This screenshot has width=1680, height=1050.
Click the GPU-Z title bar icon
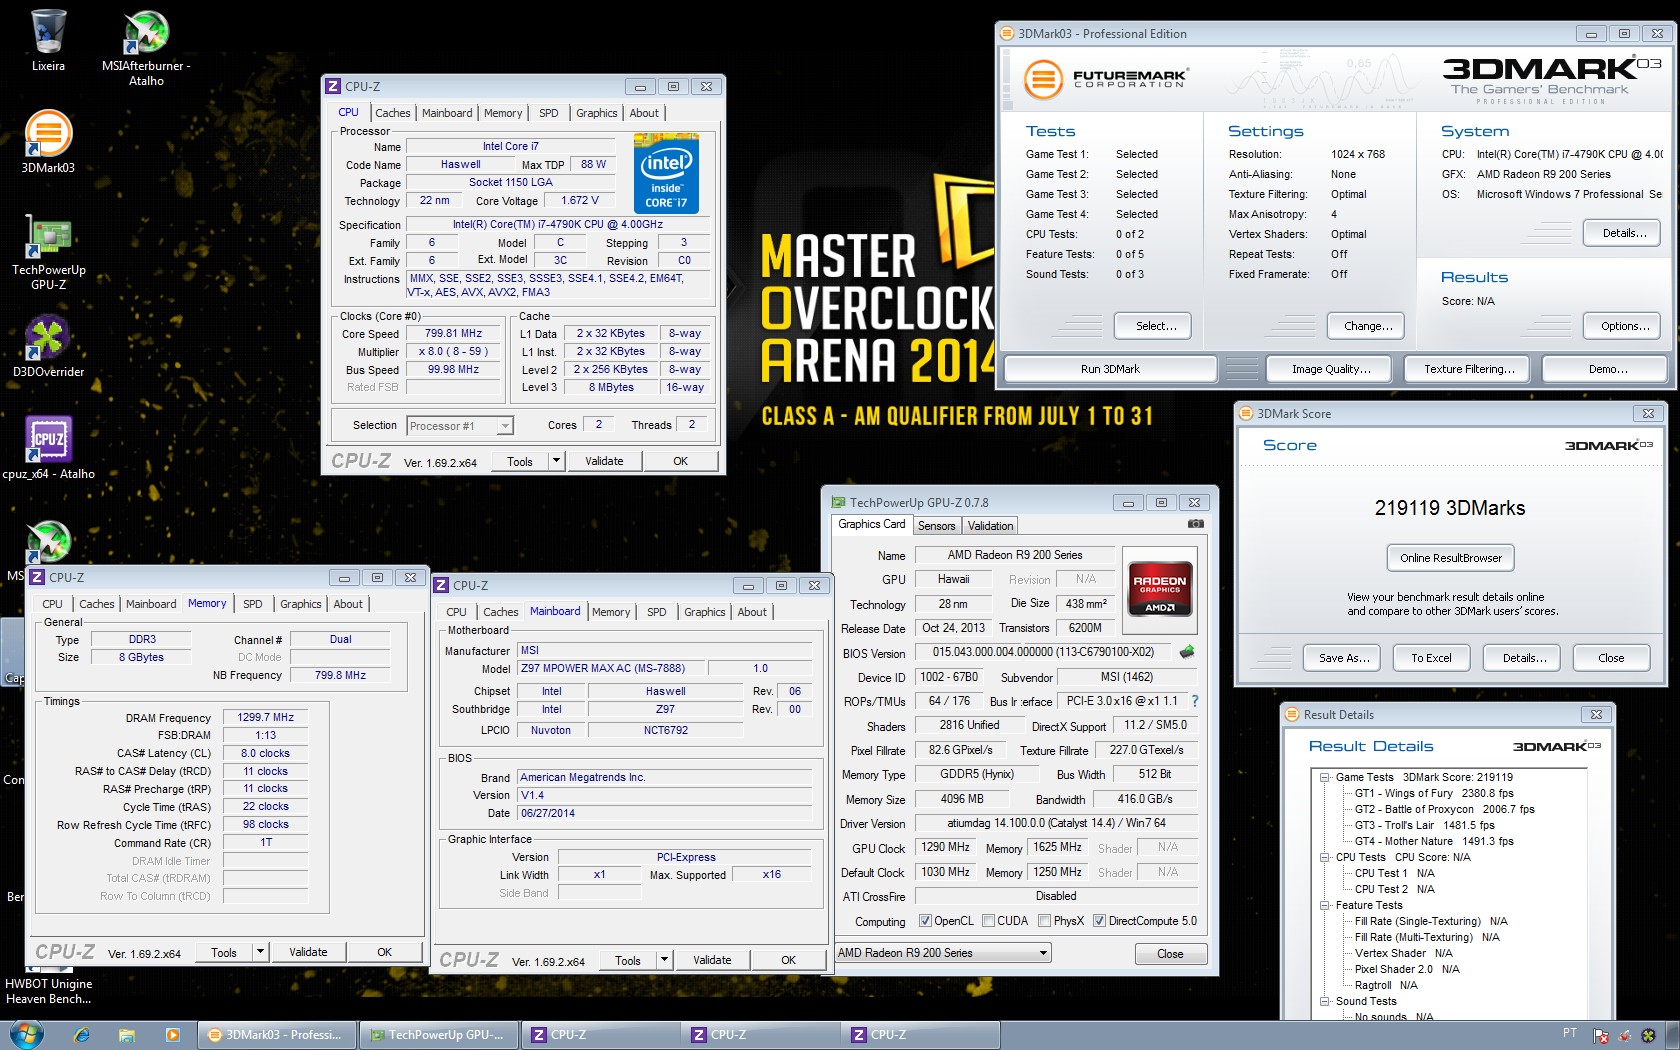coord(836,502)
